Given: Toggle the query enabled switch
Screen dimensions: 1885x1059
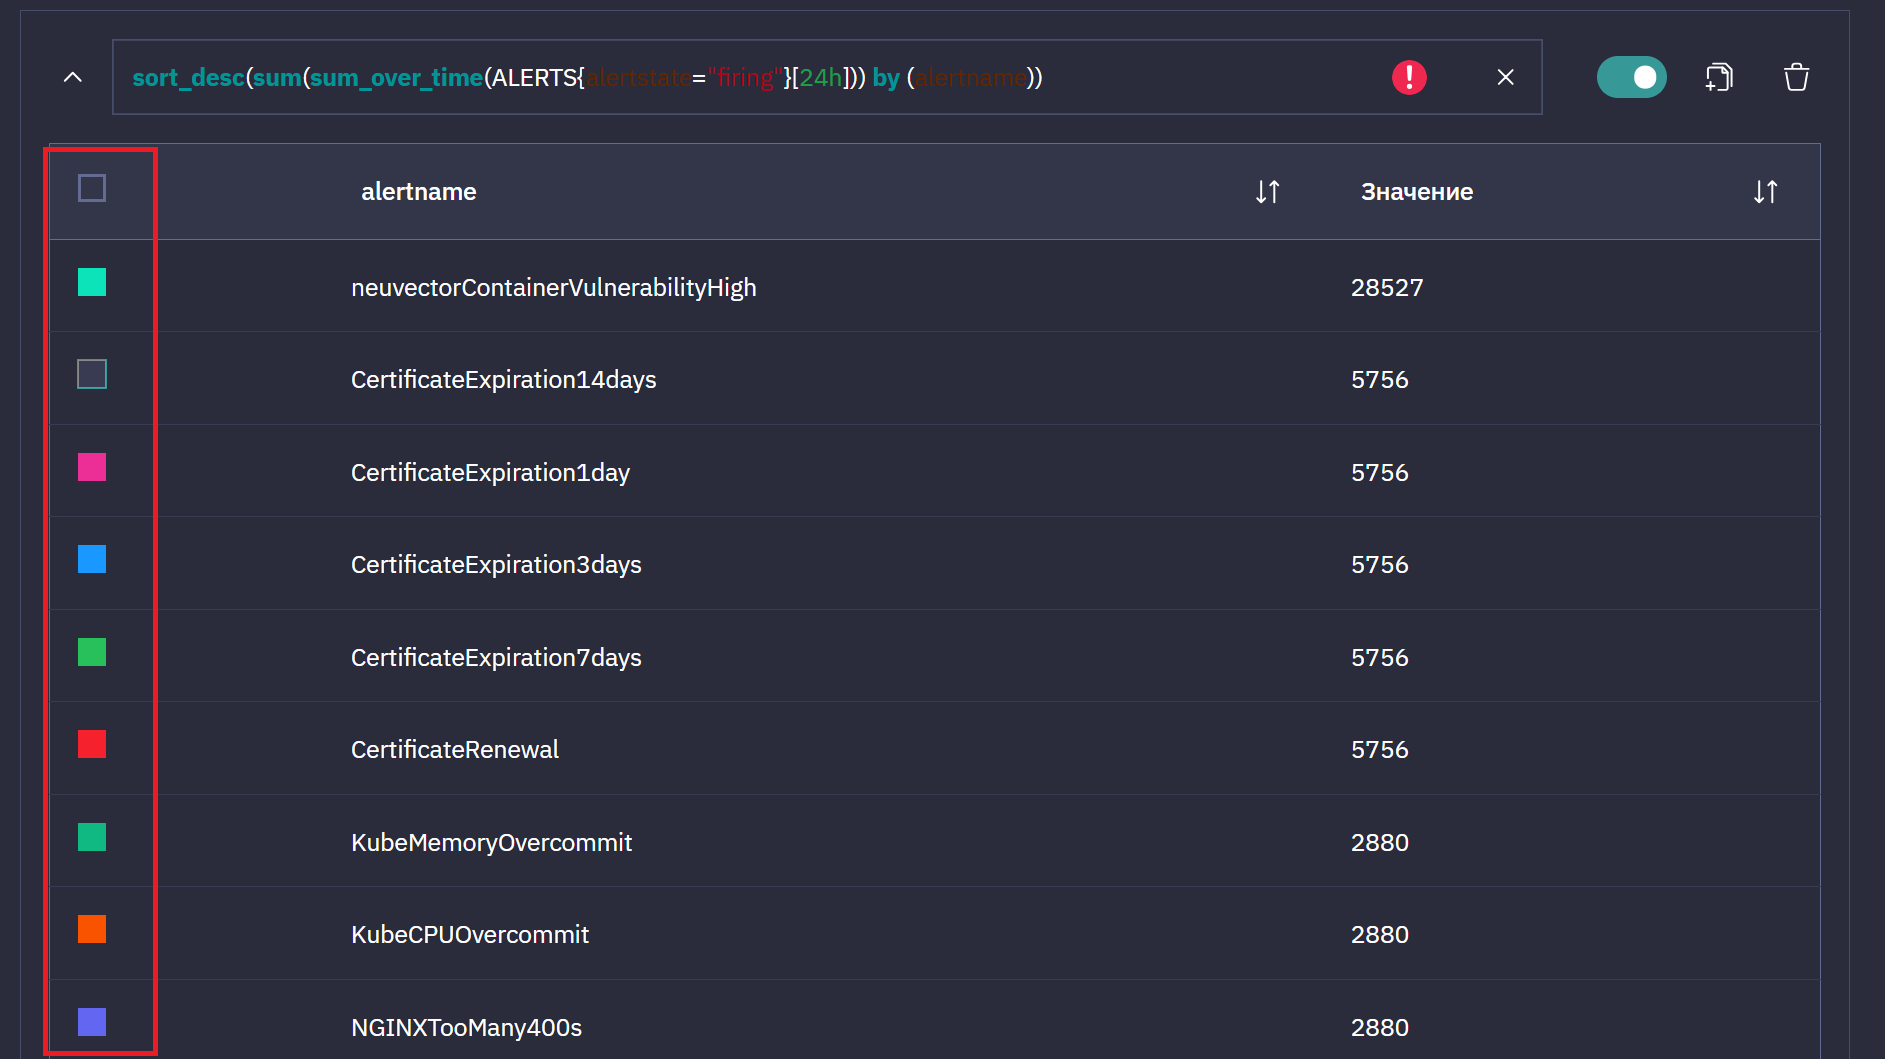Looking at the screenshot, I should 1631,77.
